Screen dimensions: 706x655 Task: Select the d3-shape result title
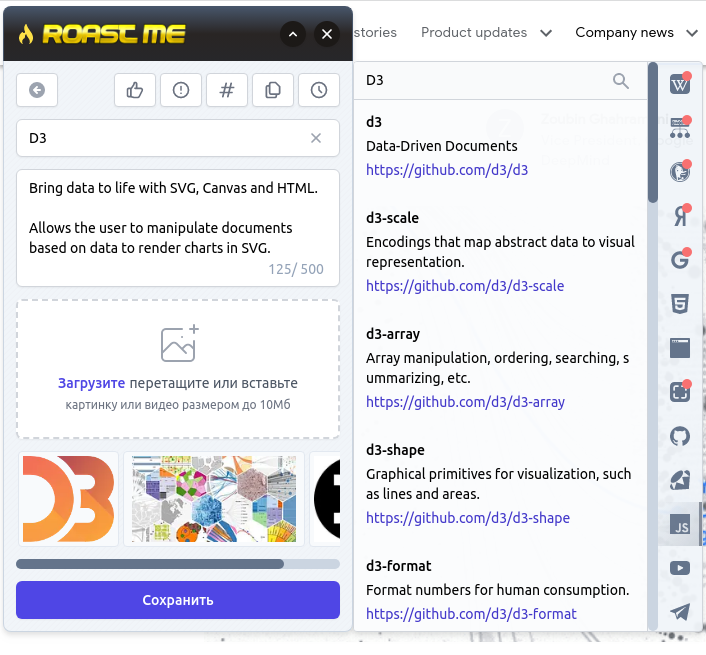(395, 450)
